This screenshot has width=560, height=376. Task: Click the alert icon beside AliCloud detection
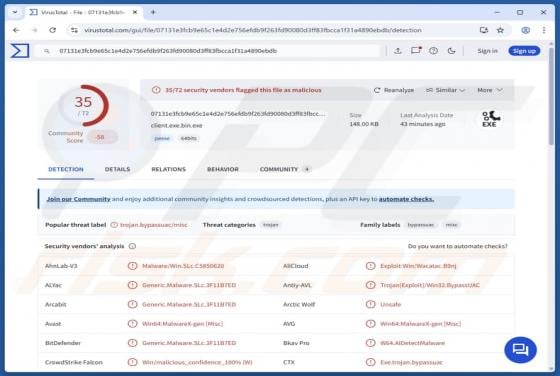(371, 266)
